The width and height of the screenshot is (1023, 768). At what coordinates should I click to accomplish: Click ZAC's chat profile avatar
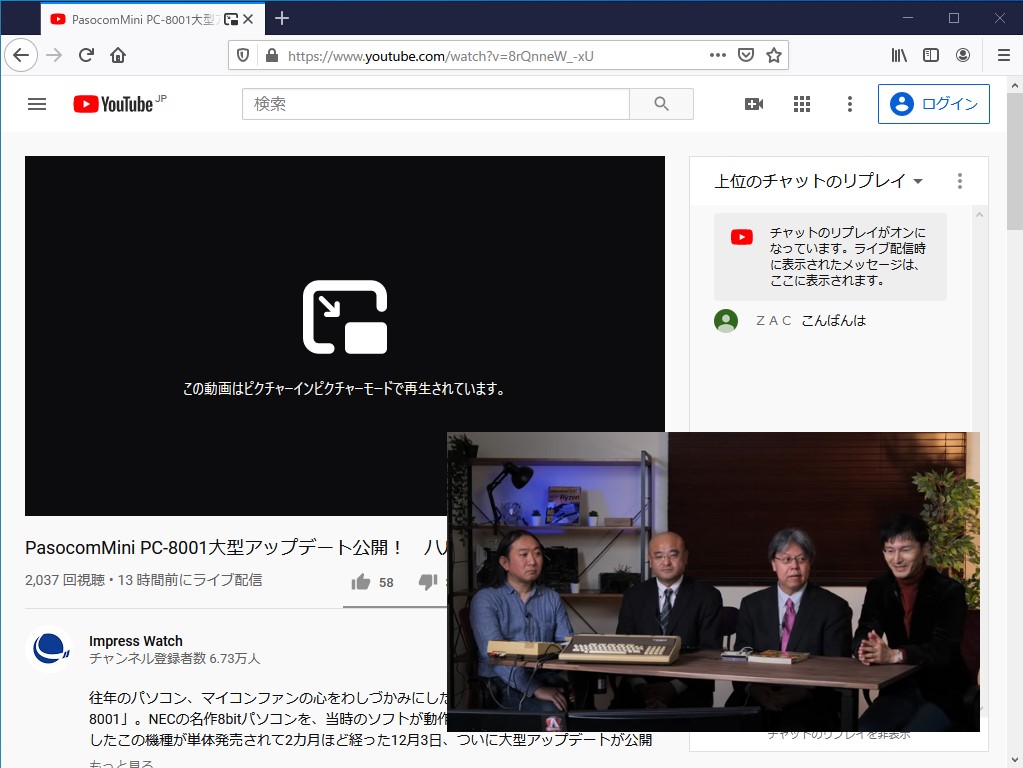click(725, 321)
